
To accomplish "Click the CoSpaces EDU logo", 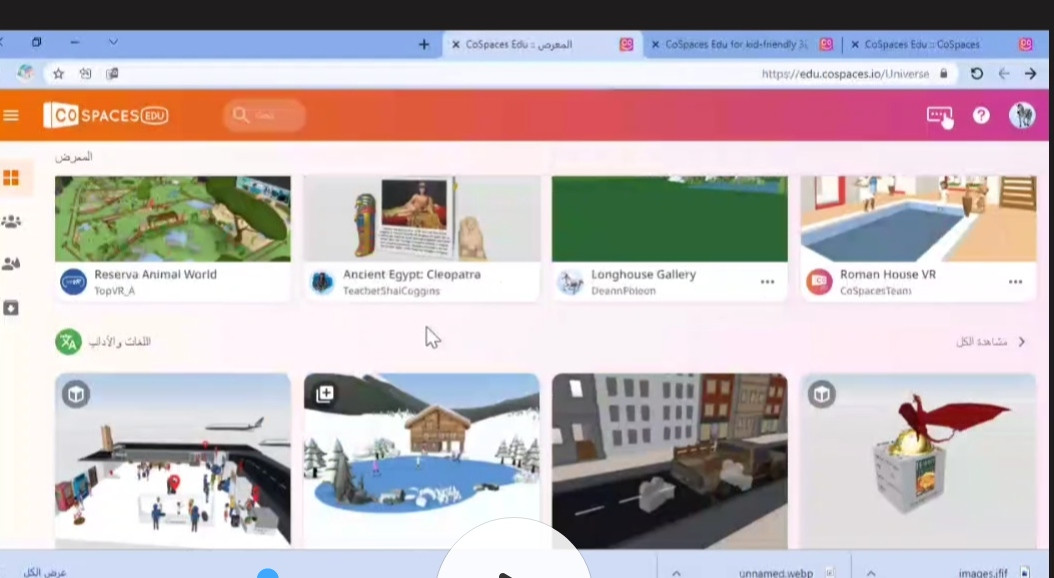I will [106, 115].
